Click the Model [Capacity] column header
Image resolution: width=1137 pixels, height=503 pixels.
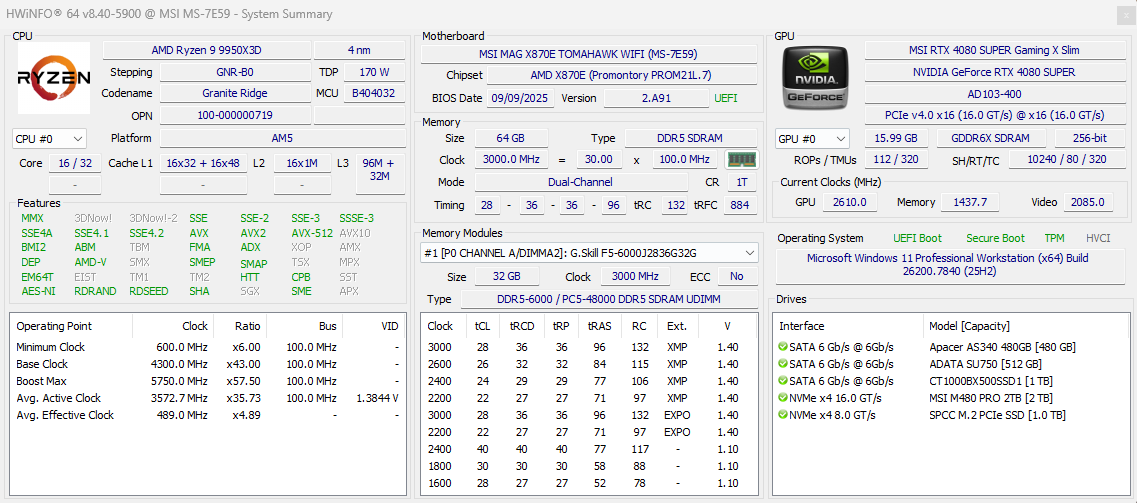tap(1025, 326)
